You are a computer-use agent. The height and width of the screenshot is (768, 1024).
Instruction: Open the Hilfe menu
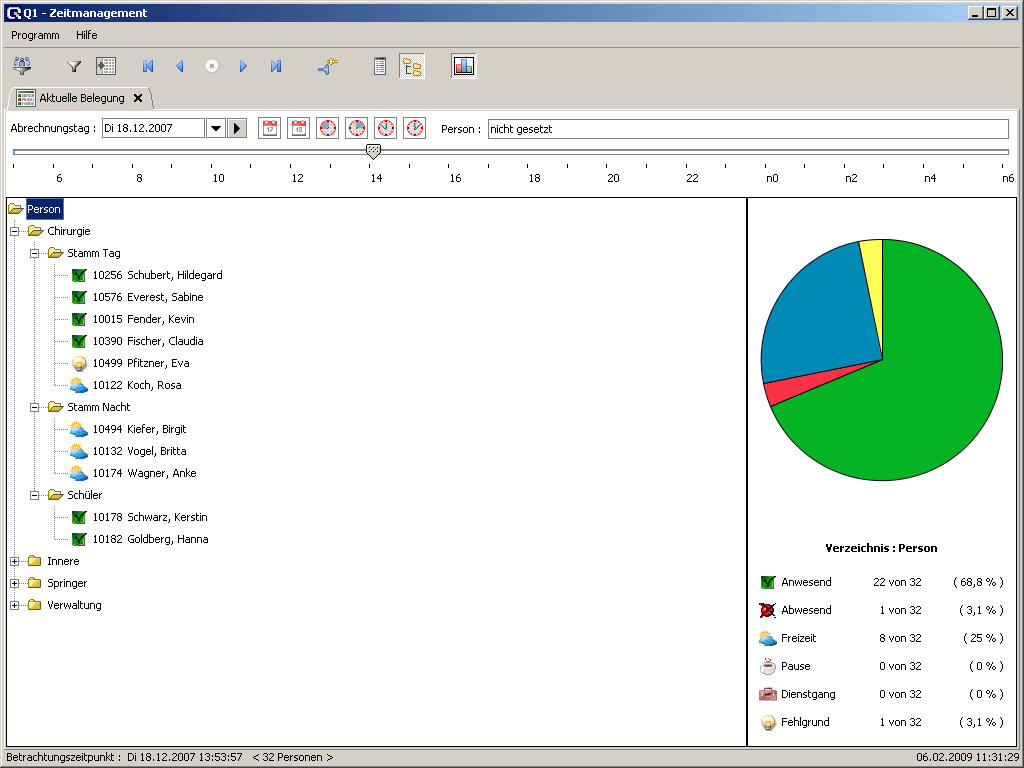coord(87,35)
